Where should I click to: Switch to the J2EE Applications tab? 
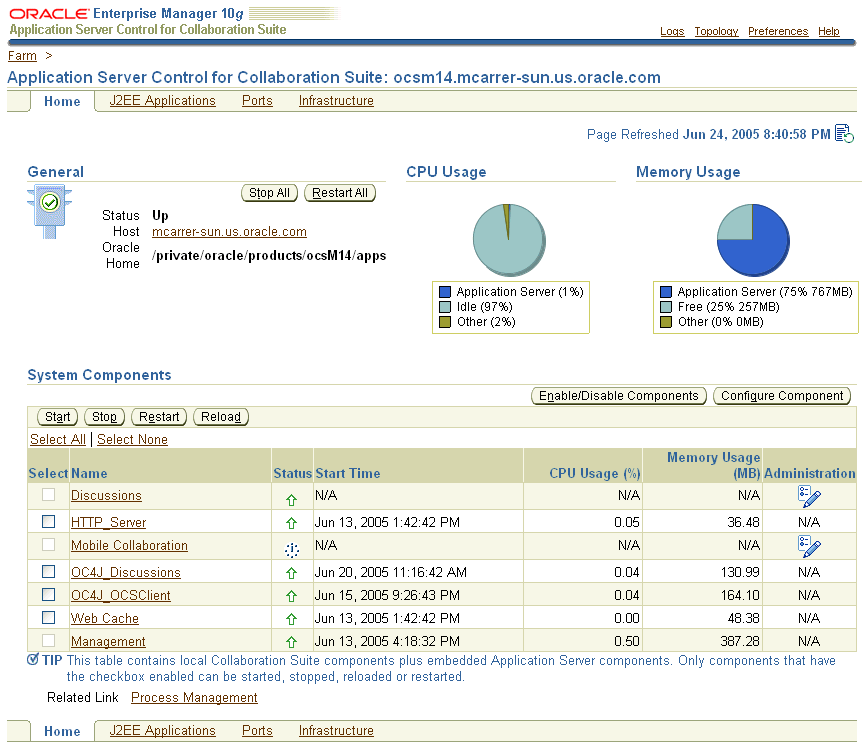162,101
